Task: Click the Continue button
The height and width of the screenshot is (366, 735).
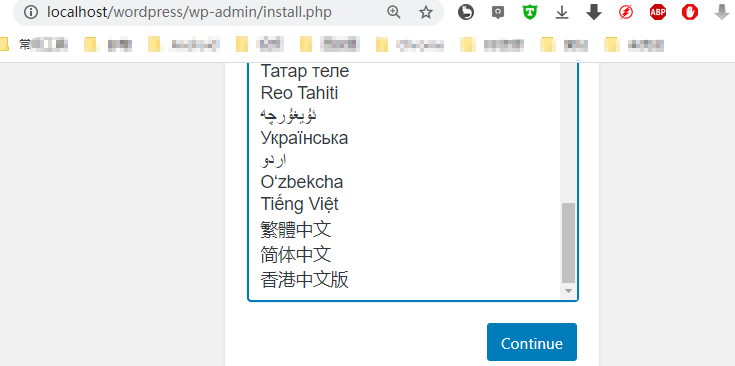Action: pos(532,342)
